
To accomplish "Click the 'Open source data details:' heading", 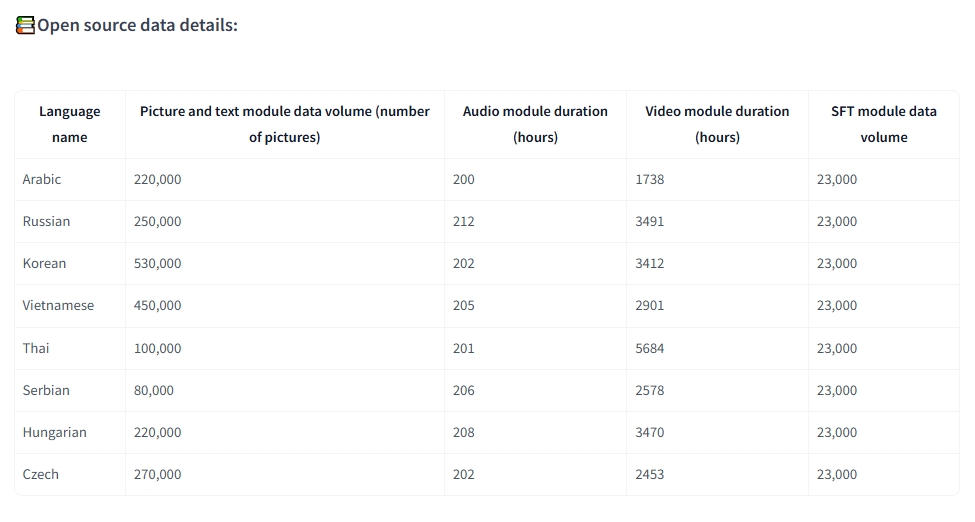I will tap(137, 25).
